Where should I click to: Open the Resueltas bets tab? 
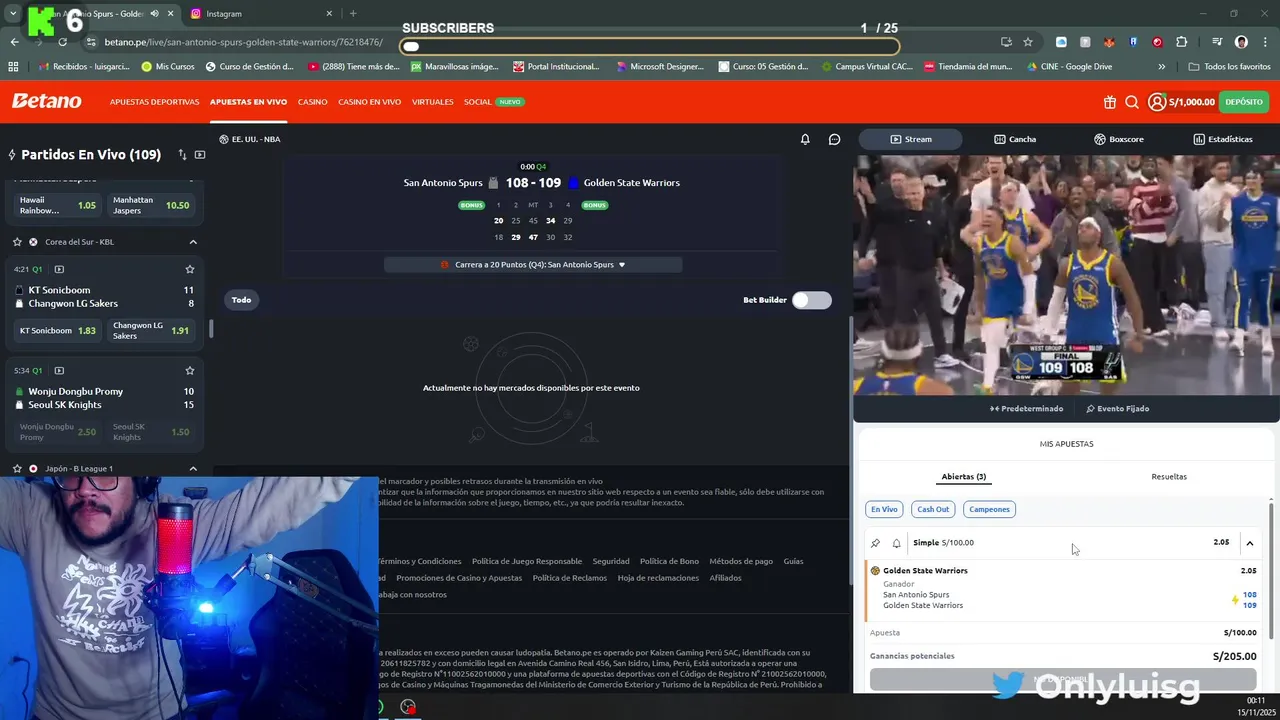(x=1169, y=477)
